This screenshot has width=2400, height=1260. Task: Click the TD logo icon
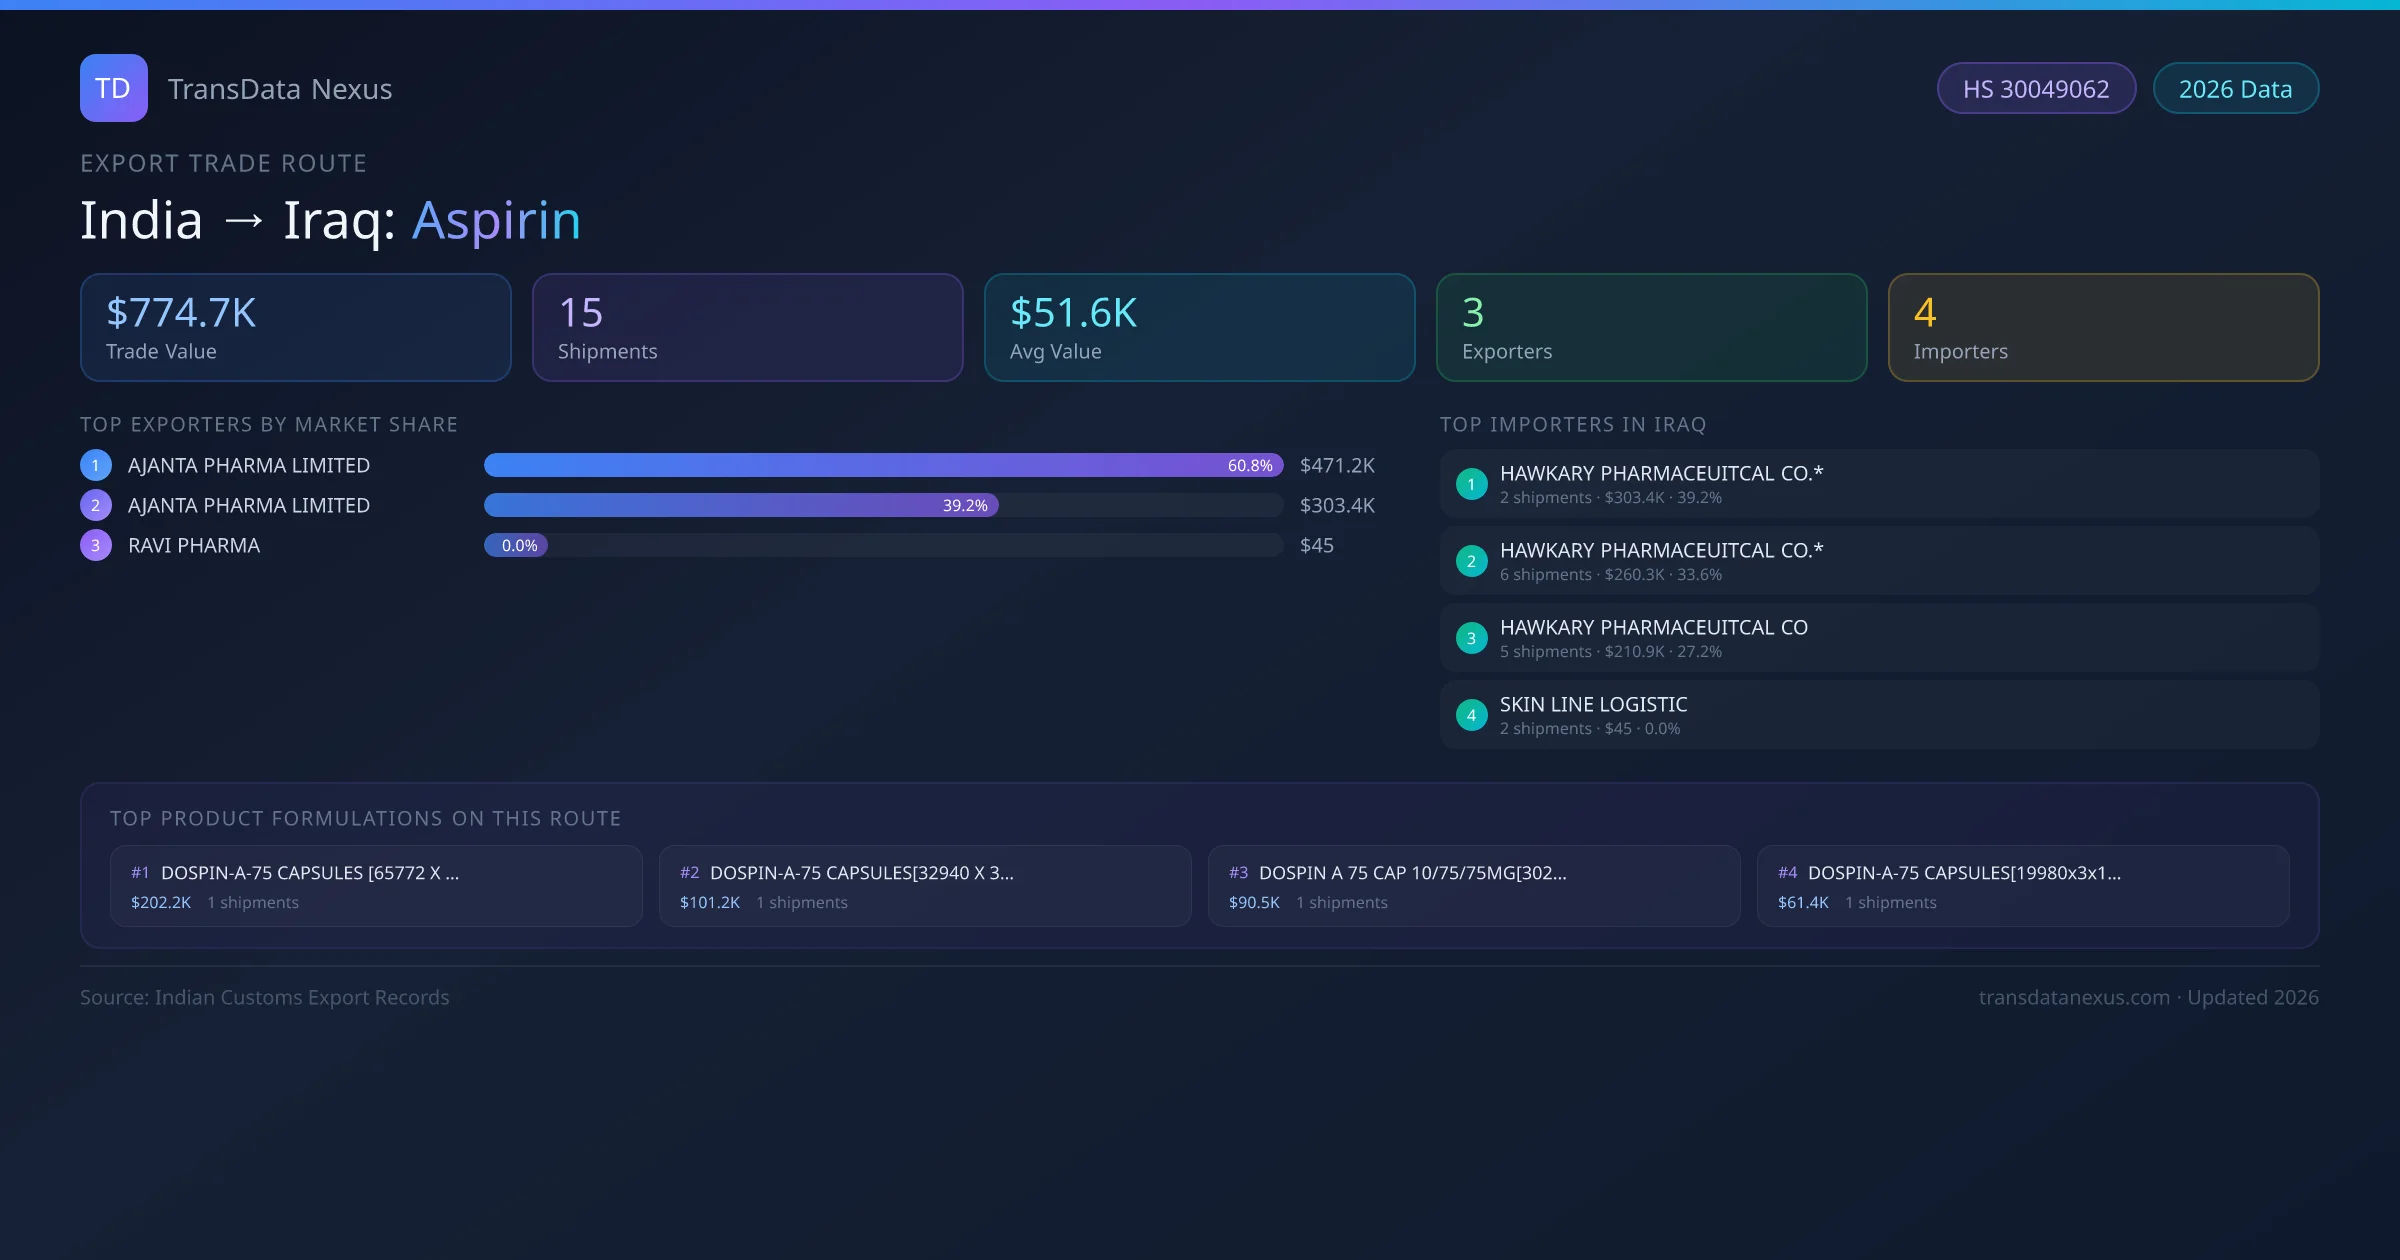click(x=113, y=88)
